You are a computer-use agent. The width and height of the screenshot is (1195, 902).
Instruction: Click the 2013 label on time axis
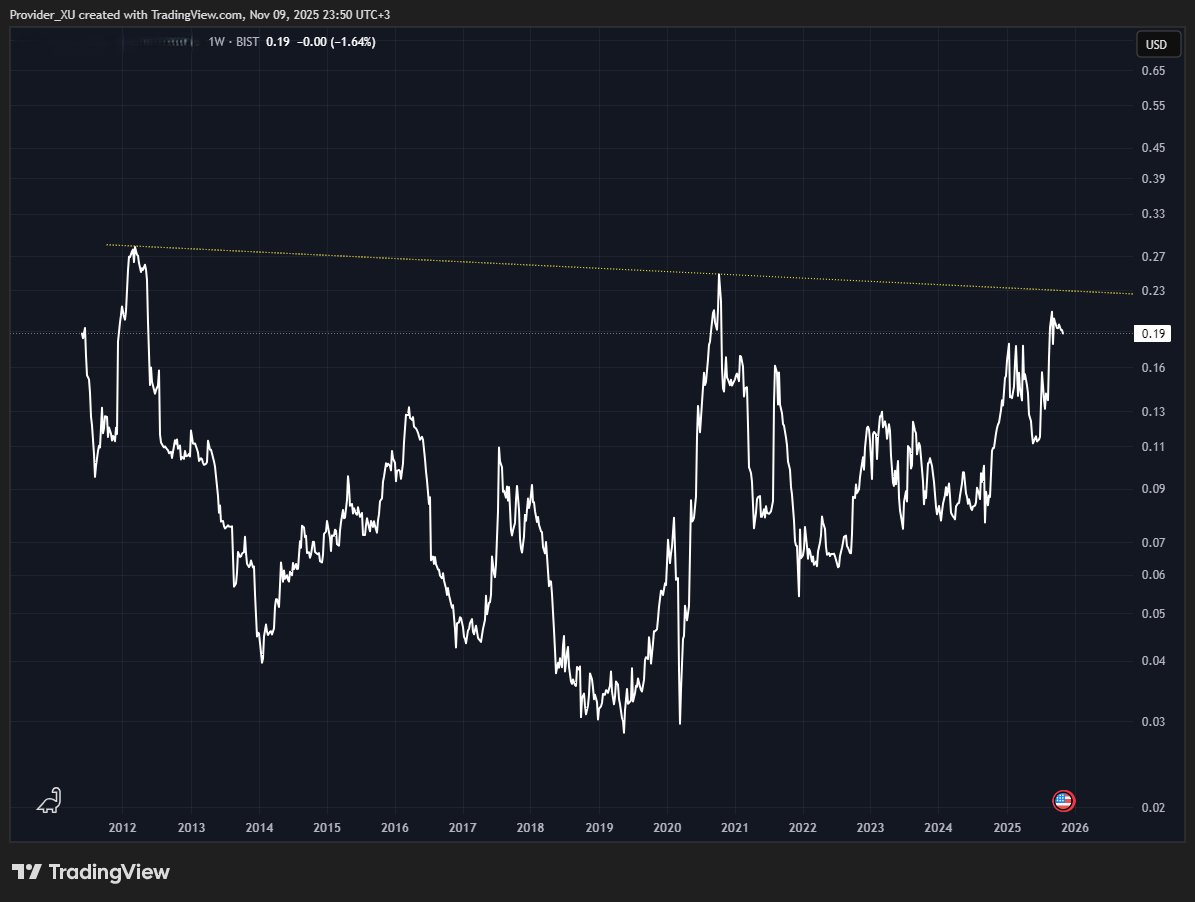(x=191, y=828)
